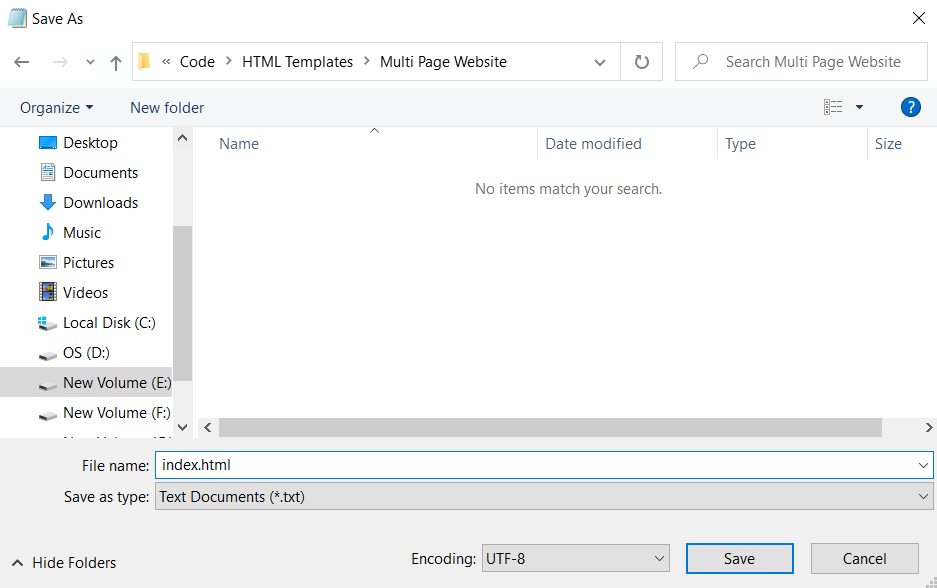This screenshot has width=937, height=588.
Task: Collapse folders with Hide Folders
Action: point(64,563)
